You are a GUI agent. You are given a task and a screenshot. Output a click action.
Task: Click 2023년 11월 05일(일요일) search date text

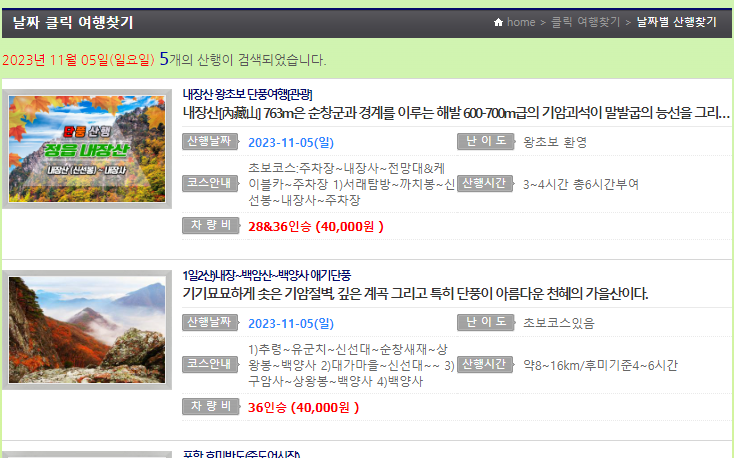(x=78, y=60)
